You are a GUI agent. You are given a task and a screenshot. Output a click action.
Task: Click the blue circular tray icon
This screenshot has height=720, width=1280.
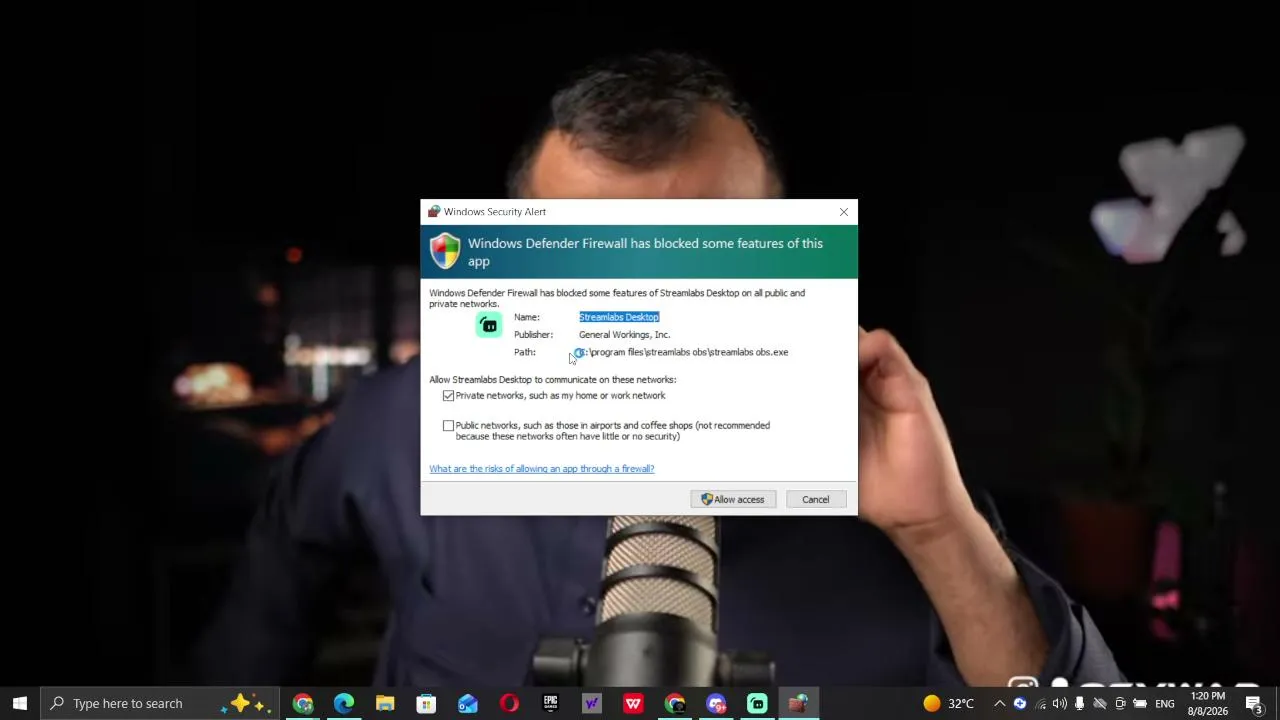coord(1020,703)
